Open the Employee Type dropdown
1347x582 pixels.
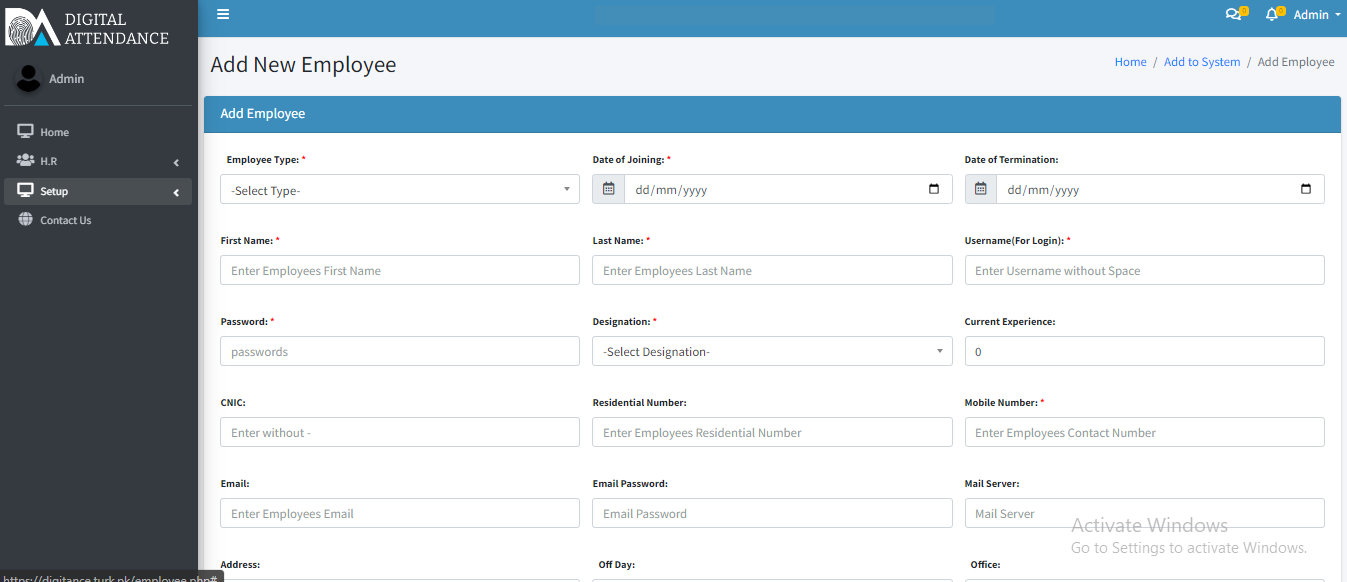399,190
